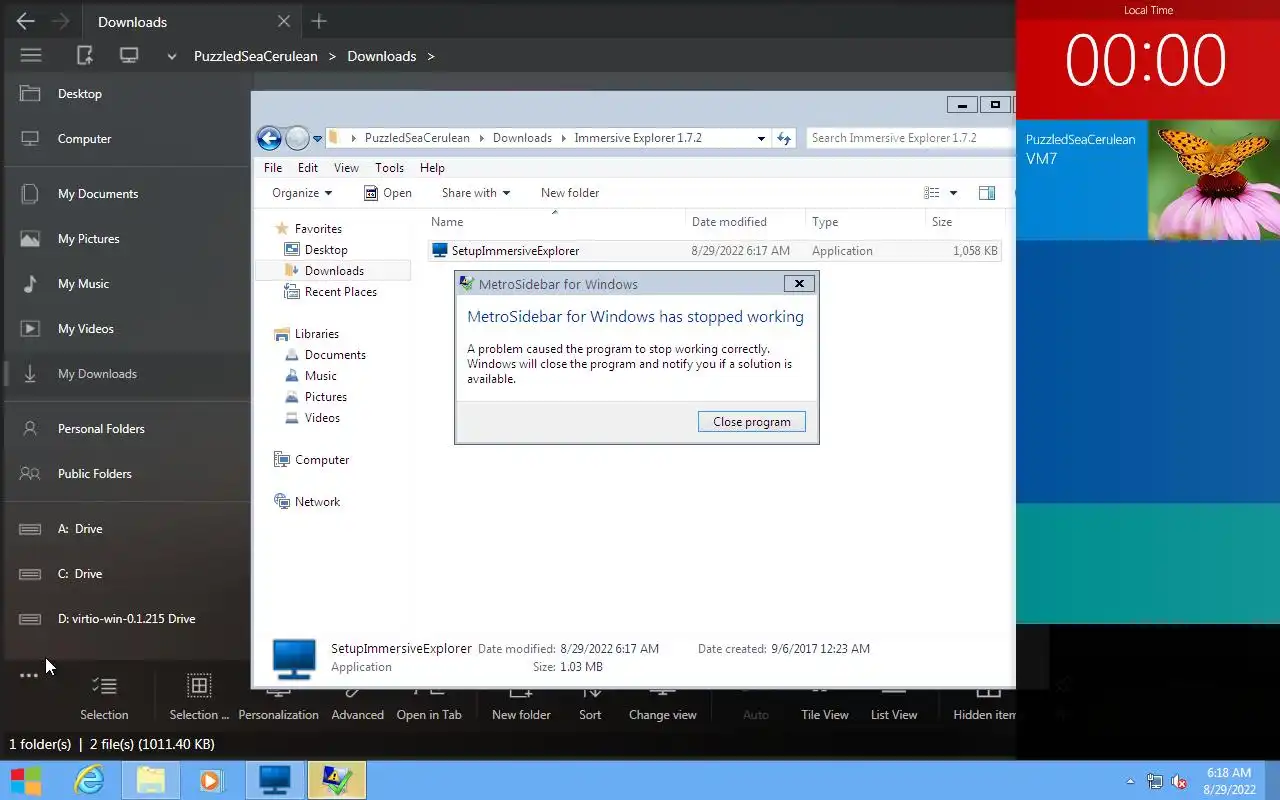1280x800 pixels.
Task: Select the SetupImmersiveExplorer file
Action: pyautogui.click(x=714, y=251)
